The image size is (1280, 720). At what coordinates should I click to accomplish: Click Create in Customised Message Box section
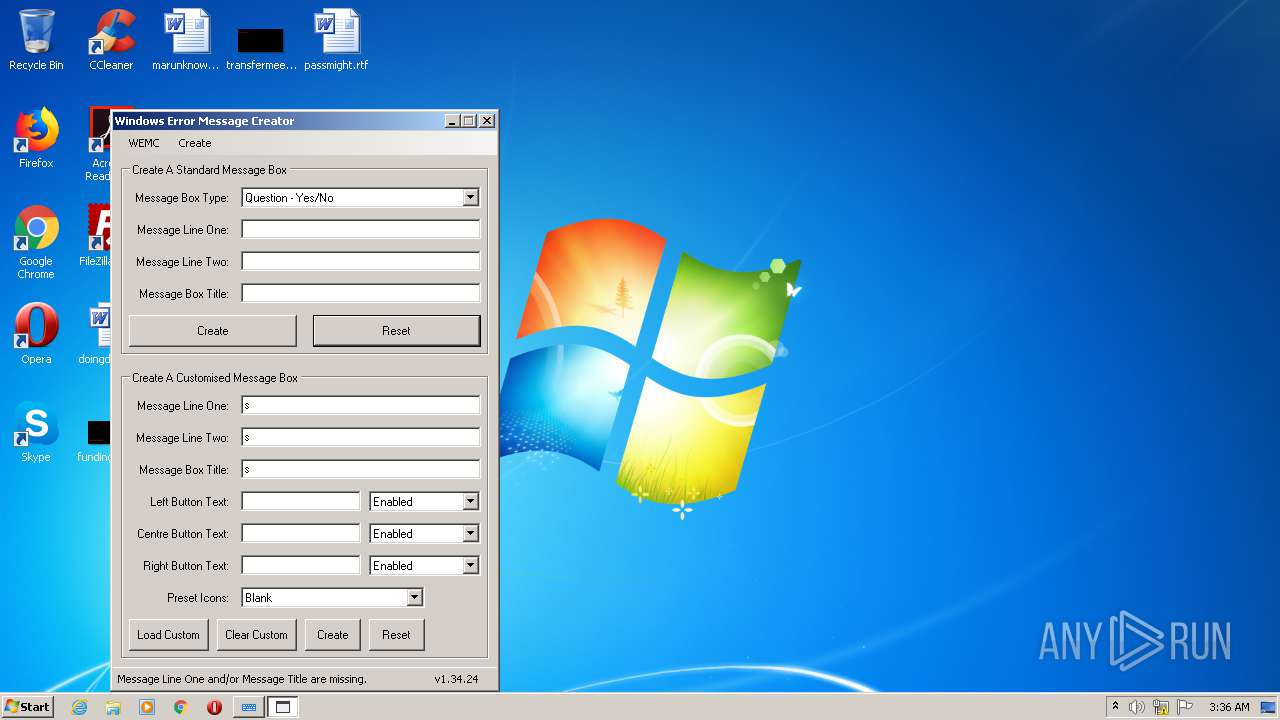pyautogui.click(x=333, y=635)
